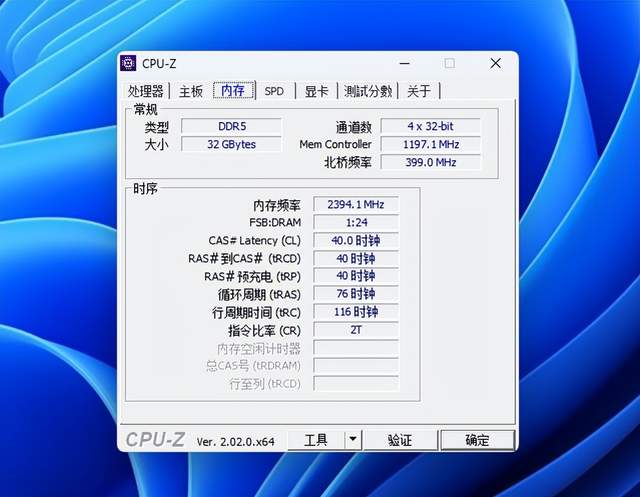The width and height of the screenshot is (640, 497).
Task: Open the 显卡 tab
Action: 316,91
